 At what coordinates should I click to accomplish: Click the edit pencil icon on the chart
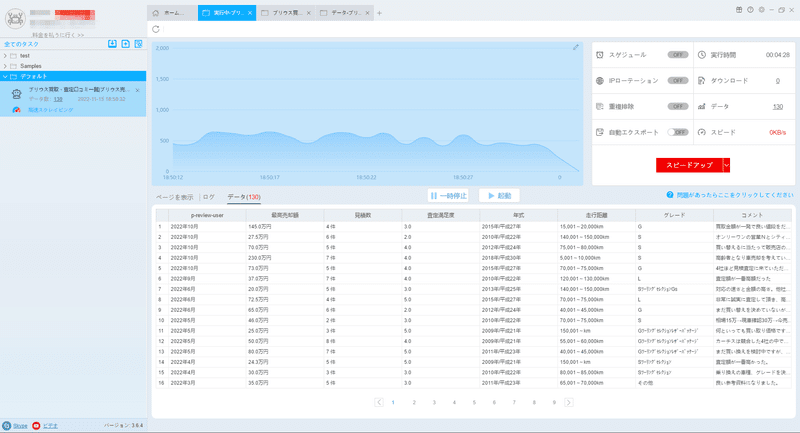[x=576, y=47]
